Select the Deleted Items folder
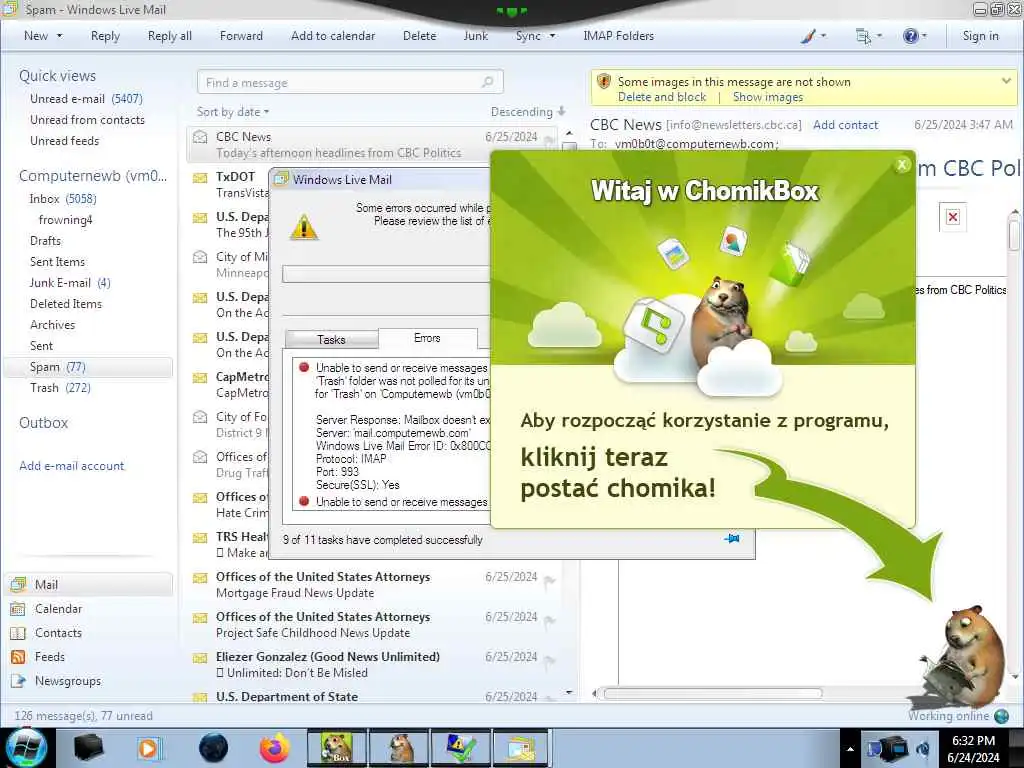The image size is (1024, 768). [66, 304]
